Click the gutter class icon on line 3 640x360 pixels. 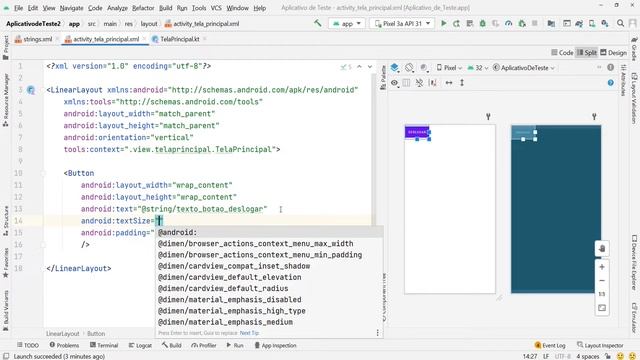pyautogui.click(x=31, y=90)
